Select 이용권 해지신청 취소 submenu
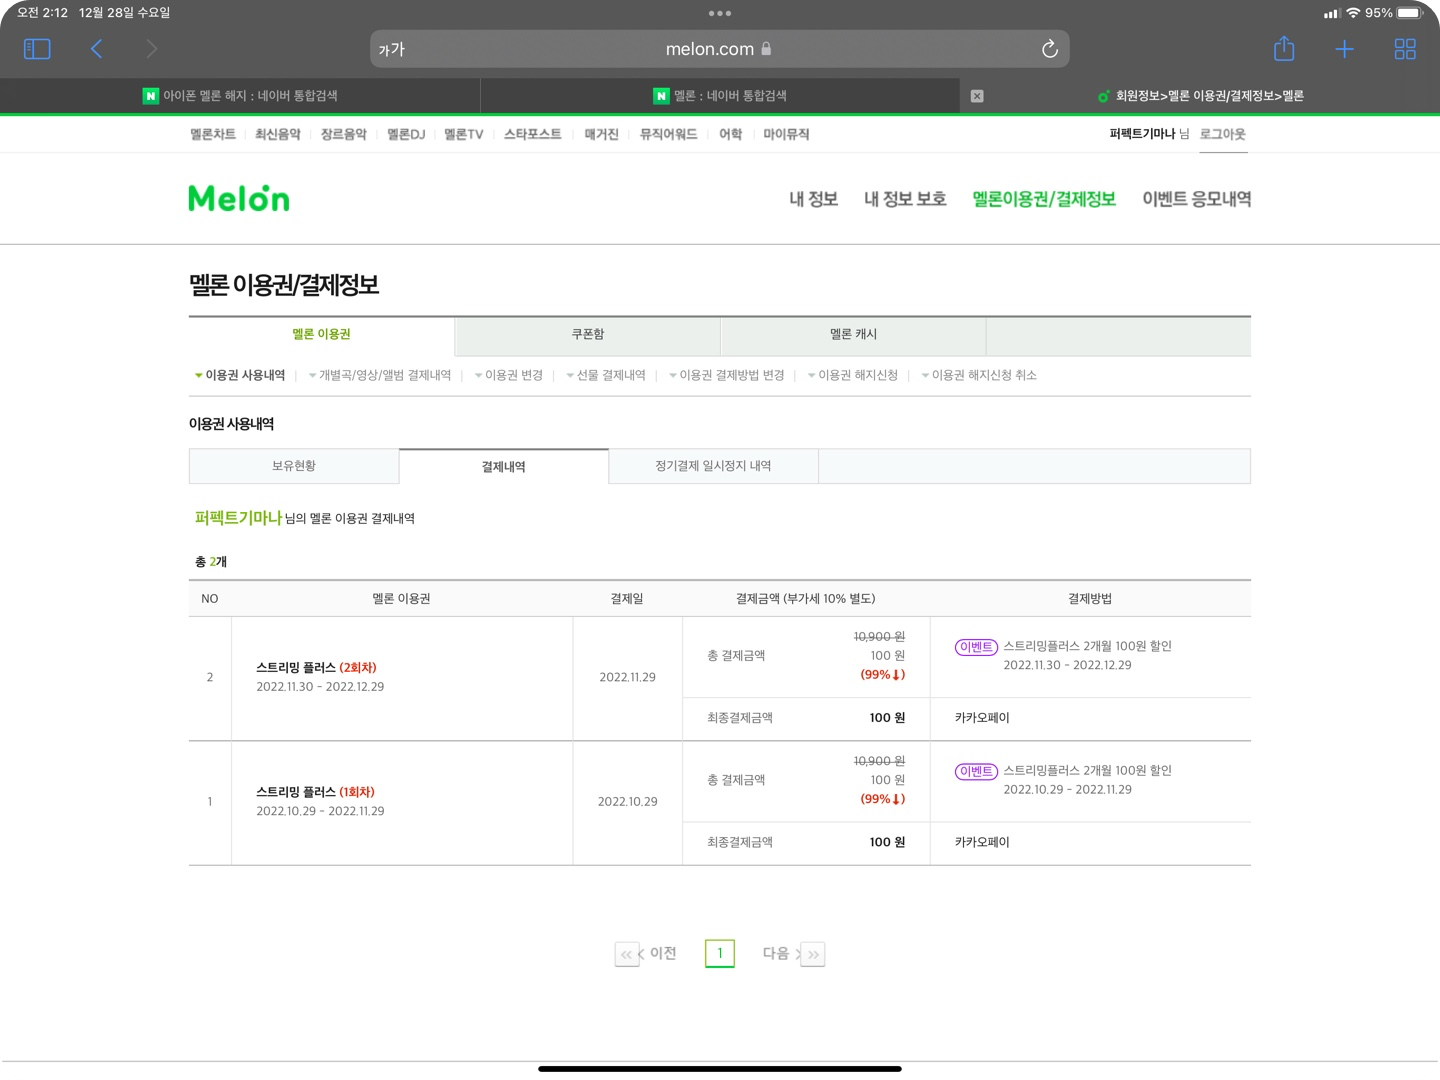The width and height of the screenshot is (1440, 1080). (x=984, y=375)
